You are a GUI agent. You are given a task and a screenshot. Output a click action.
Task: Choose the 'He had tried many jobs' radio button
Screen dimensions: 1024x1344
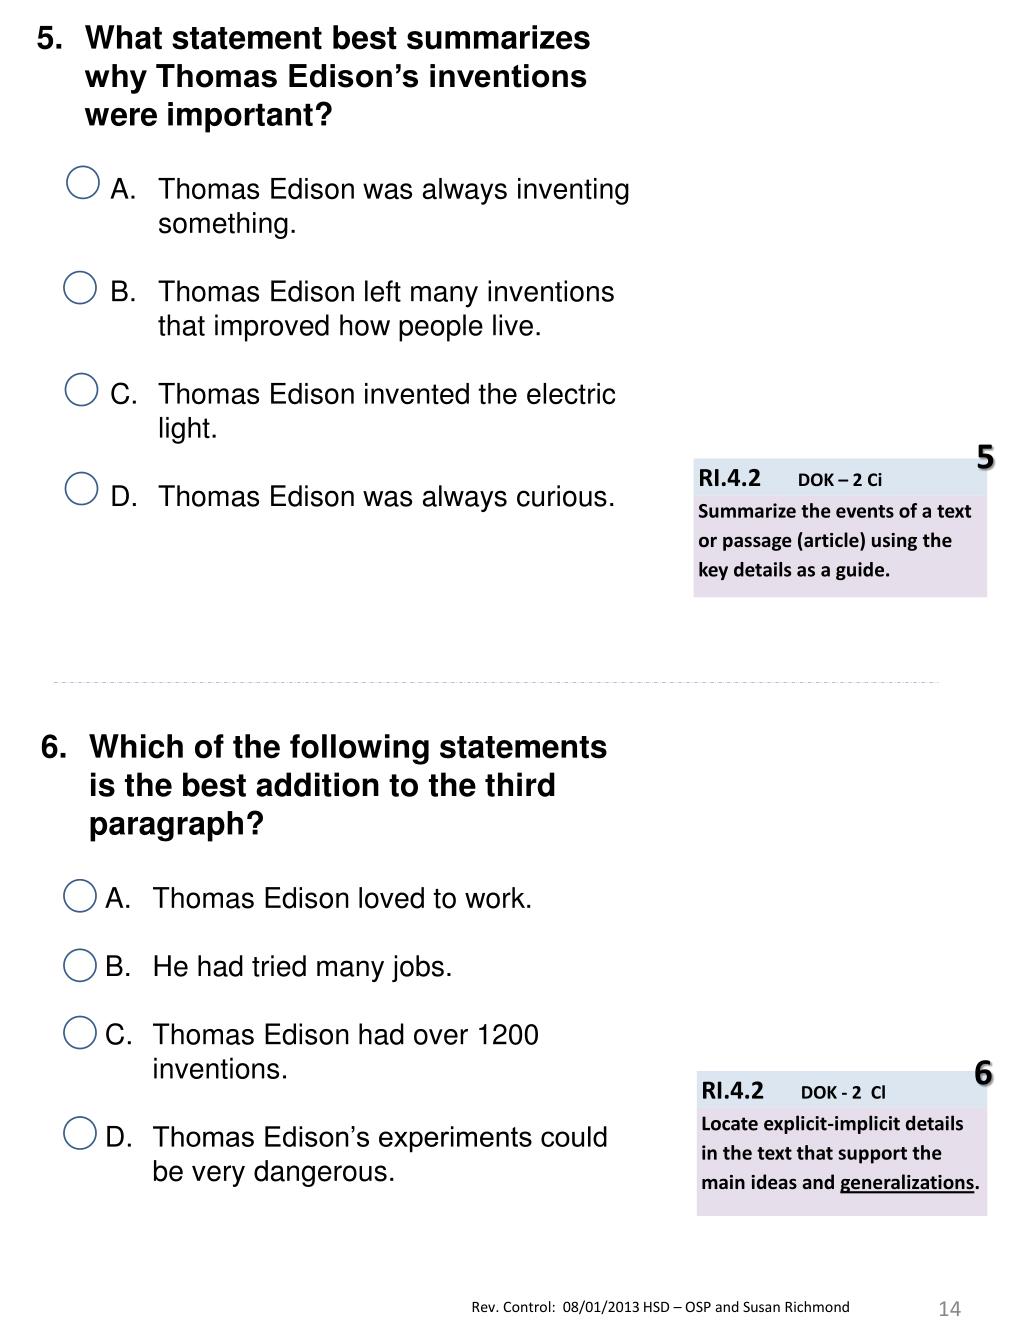tap(79, 965)
